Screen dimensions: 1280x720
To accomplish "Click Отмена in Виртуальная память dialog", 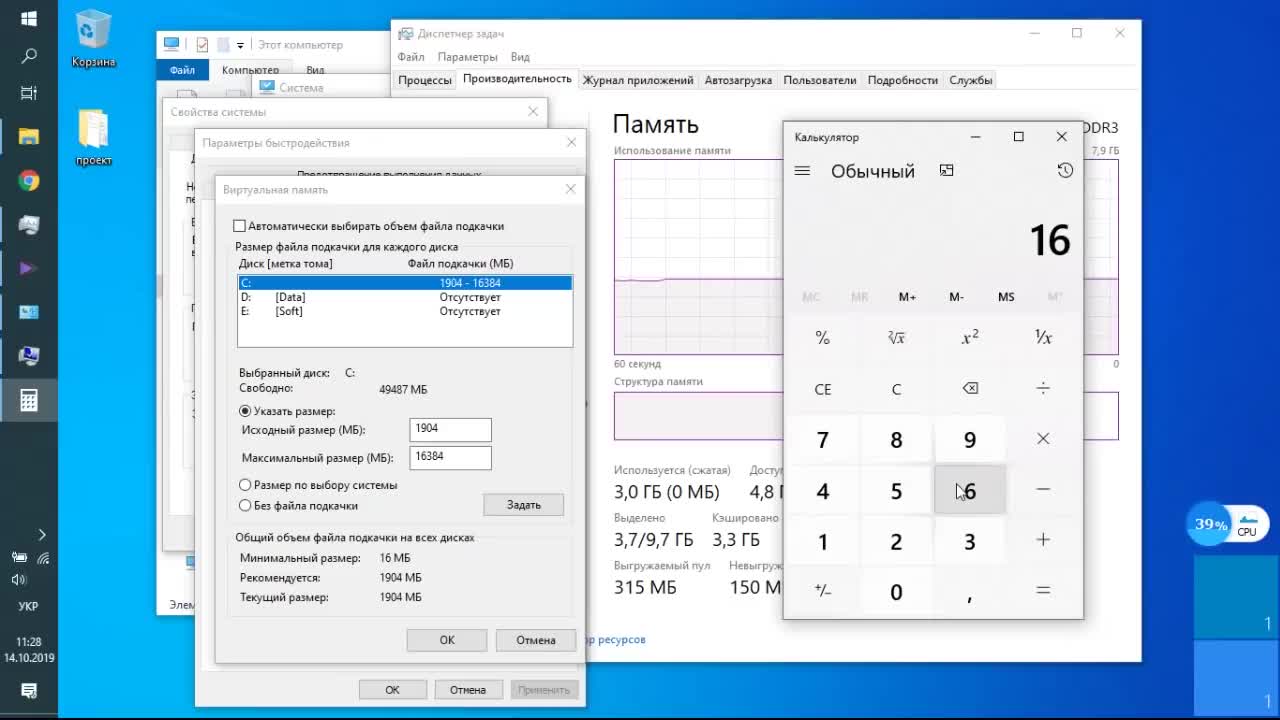I will [x=536, y=640].
